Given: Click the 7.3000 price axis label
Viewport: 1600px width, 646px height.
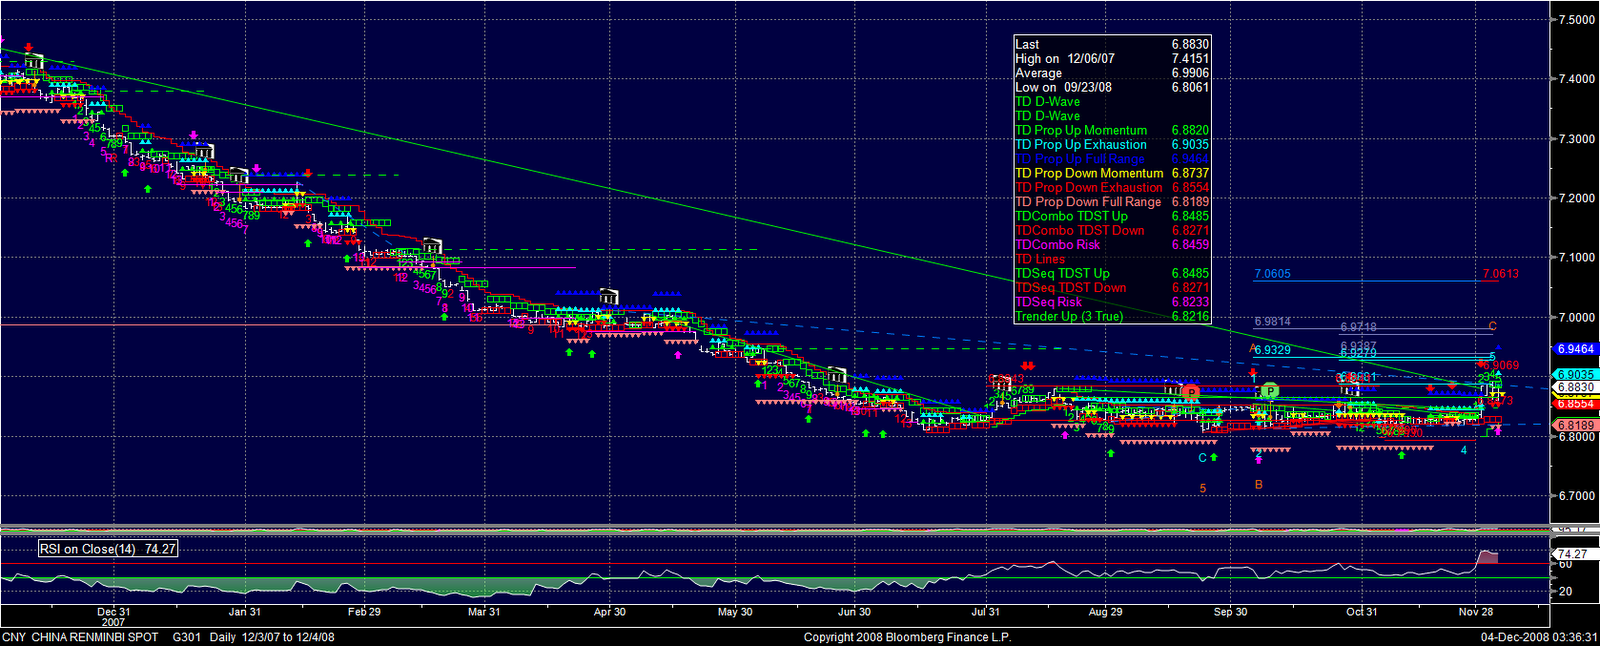Looking at the screenshot, I should point(1577,139).
